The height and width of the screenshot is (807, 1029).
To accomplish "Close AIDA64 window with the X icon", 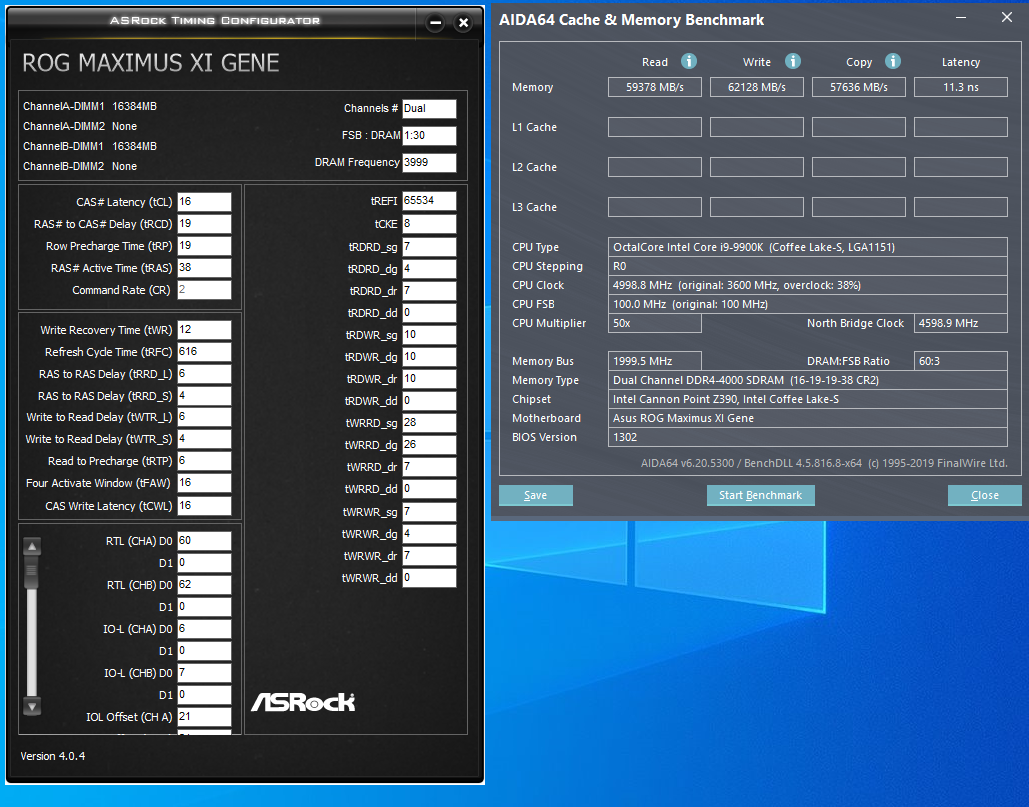I will pos(1007,18).
